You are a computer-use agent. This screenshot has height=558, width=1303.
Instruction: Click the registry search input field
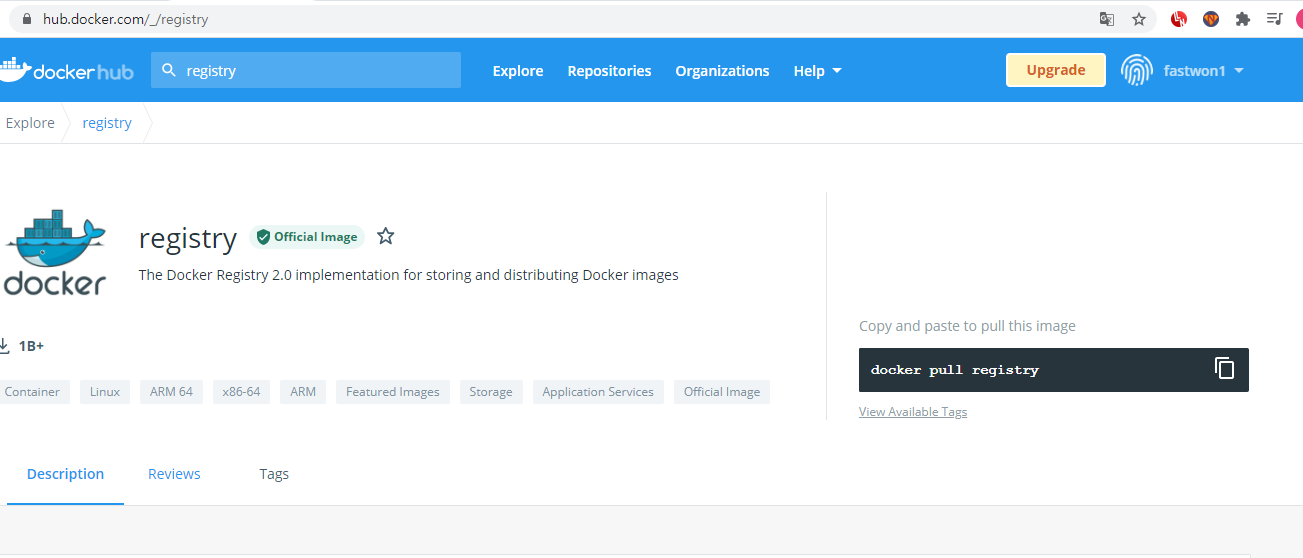point(306,70)
